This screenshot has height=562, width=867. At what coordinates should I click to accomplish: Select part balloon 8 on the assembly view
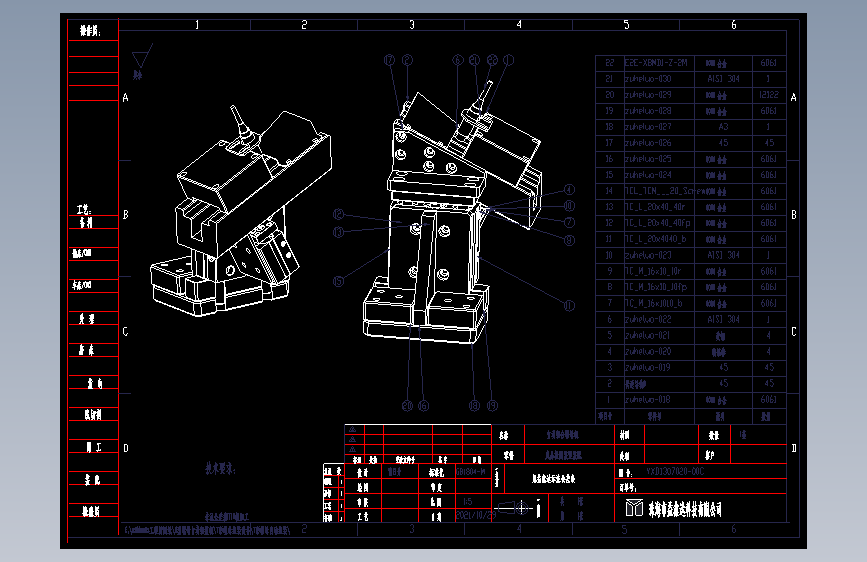[x=569, y=240]
